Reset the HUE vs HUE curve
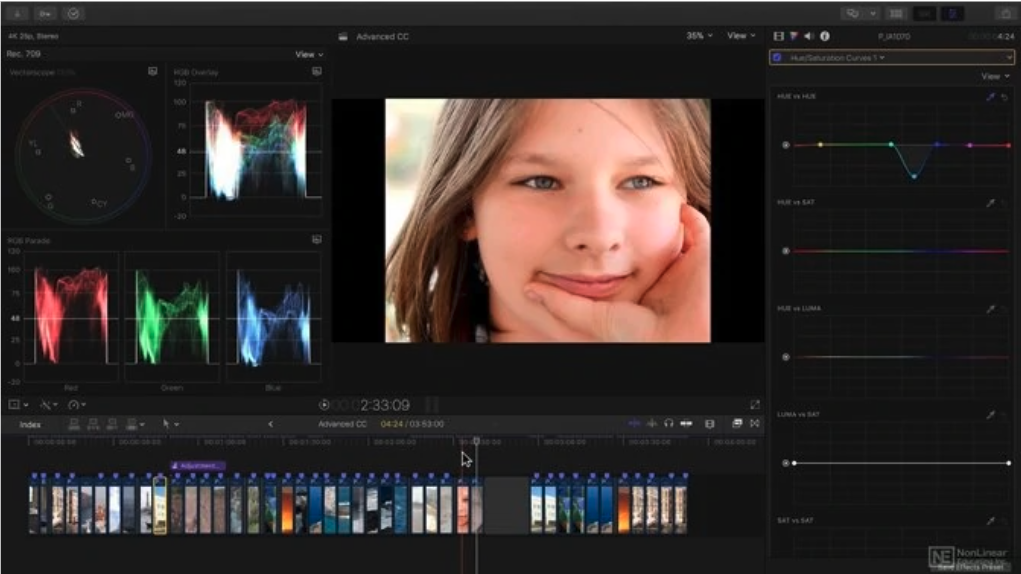The height and width of the screenshot is (574, 1021). pos(1005,97)
